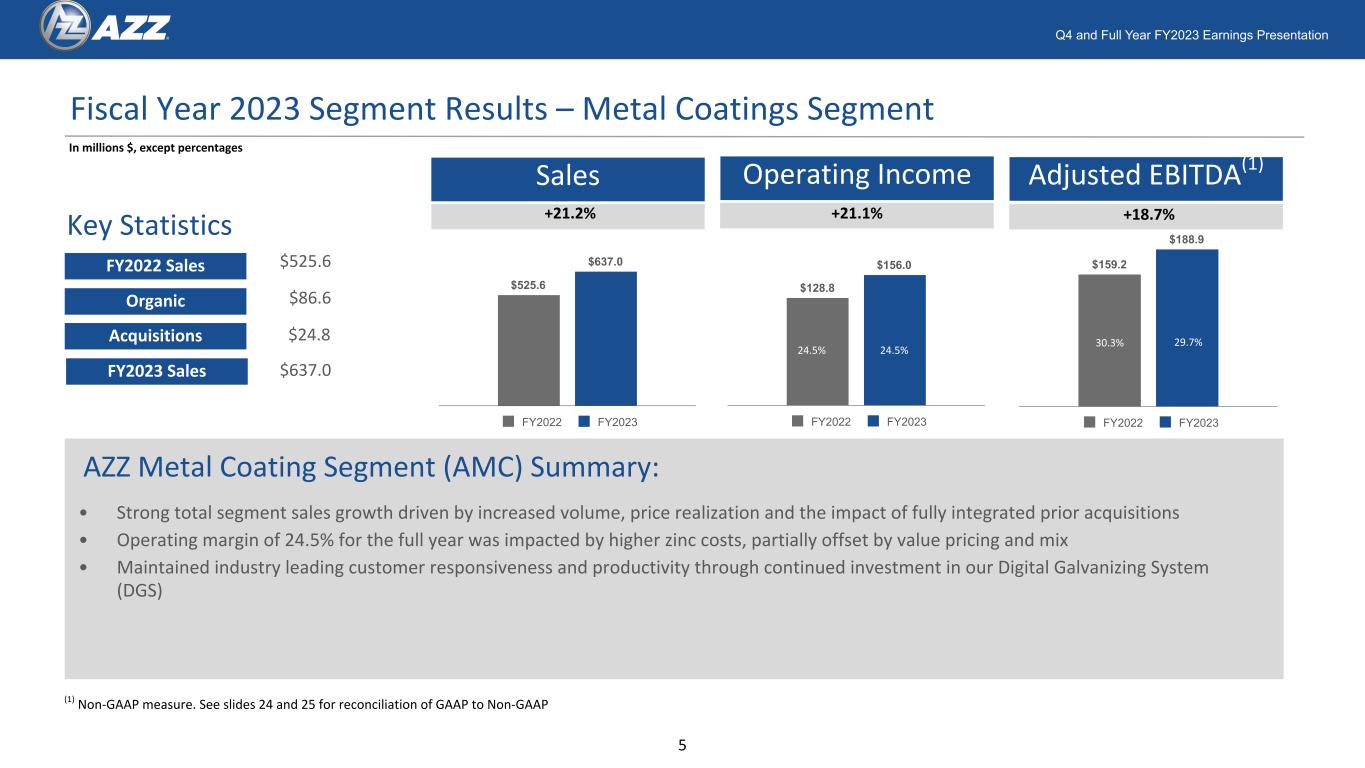
Task: Select the FY2023 Sales label box
Action: pyautogui.click(x=155, y=371)
